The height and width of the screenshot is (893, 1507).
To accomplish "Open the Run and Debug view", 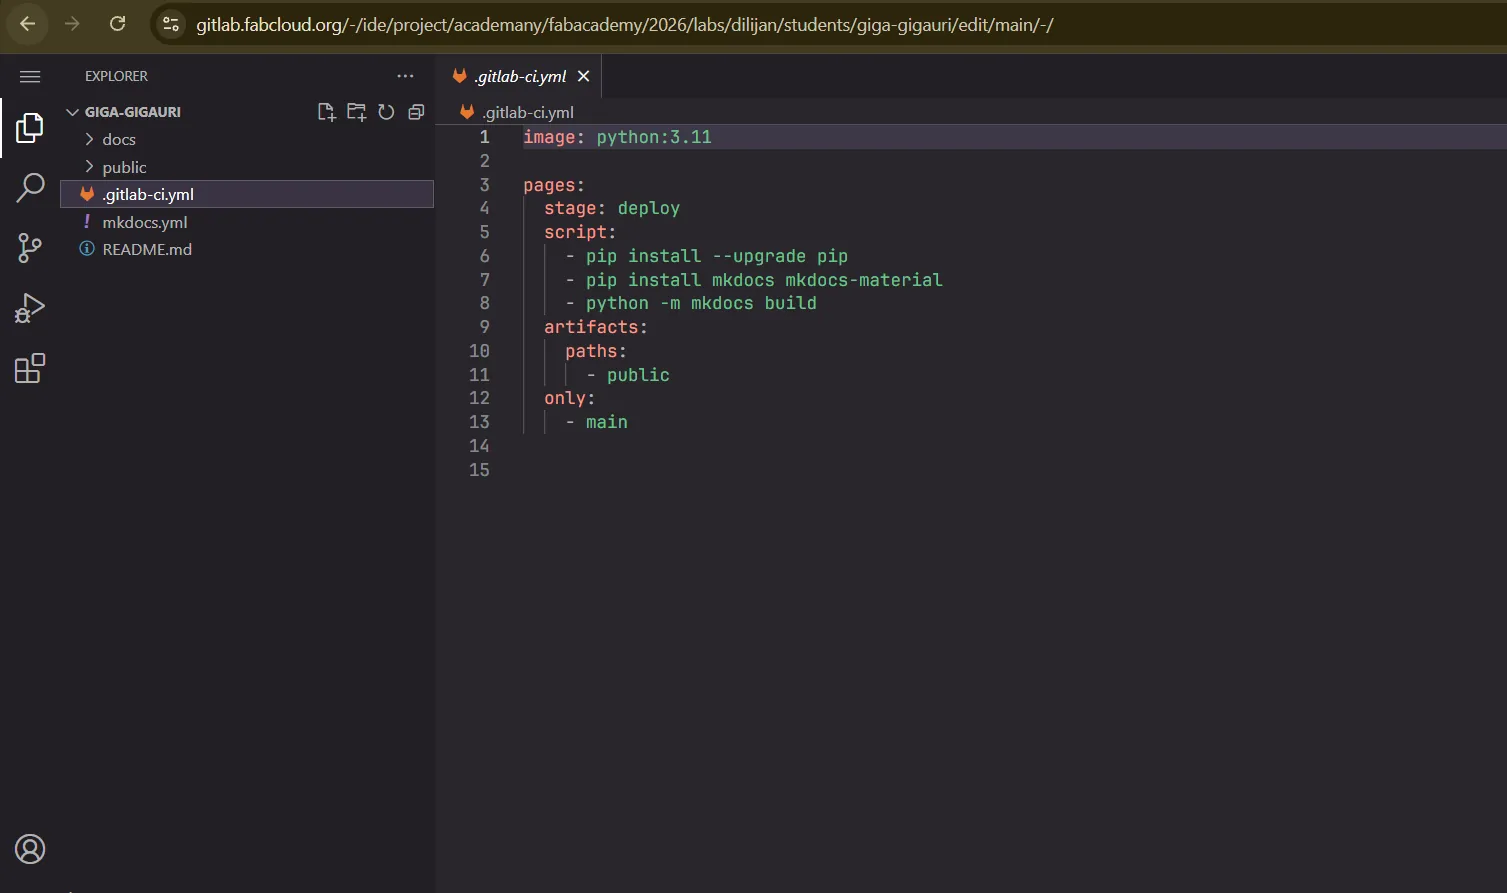I will pyautogui.click(x=30, y=308).
